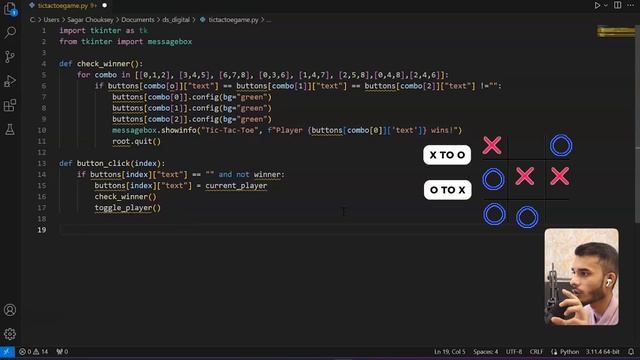Screen dimensions: 640x360
Task: Open the Manage gear settings
Action: [x=10, y=334]
